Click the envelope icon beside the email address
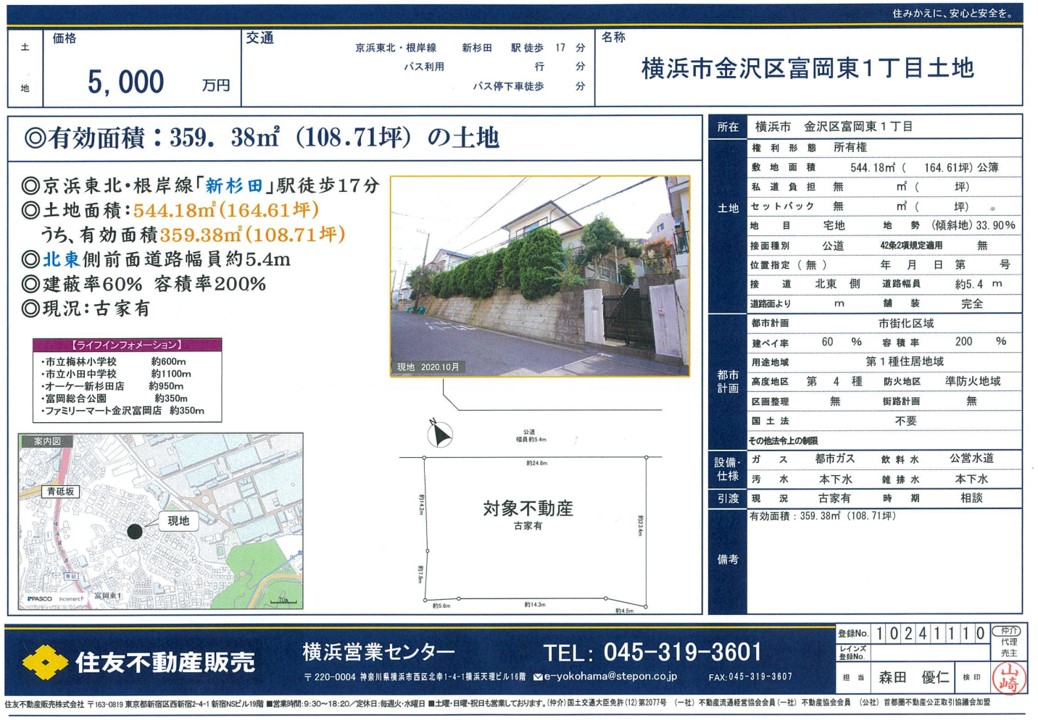The height and width of the screenshot is (720, 1038). click(x=537, y=678)
